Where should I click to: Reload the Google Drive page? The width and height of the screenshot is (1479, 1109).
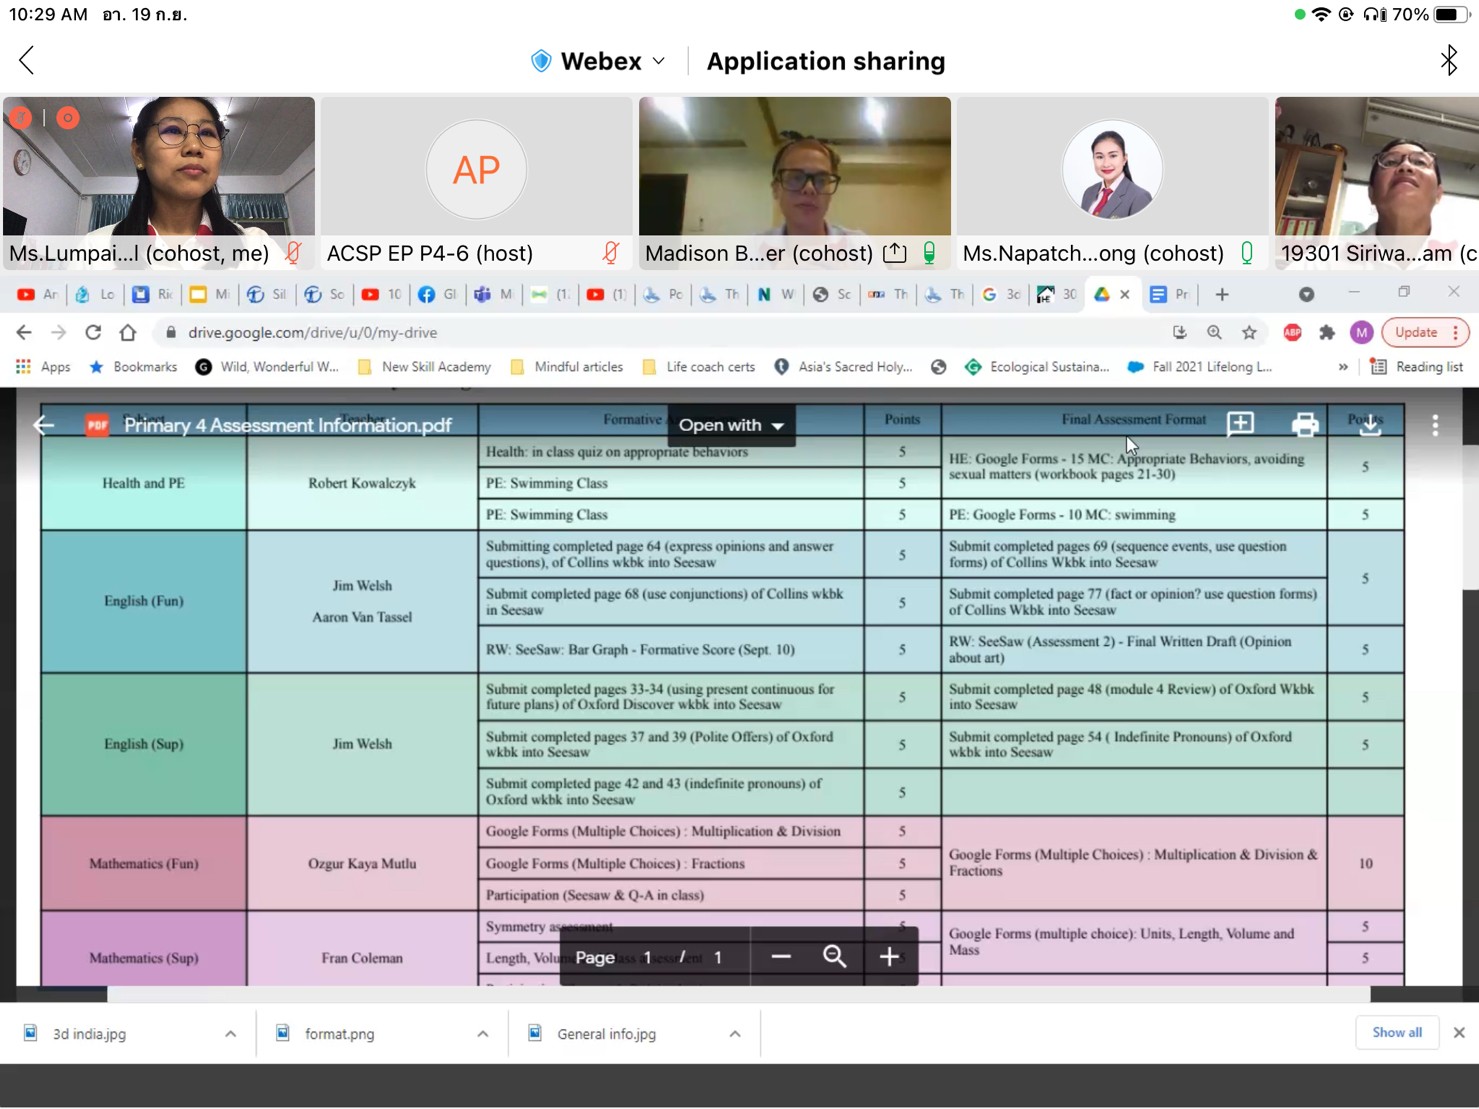93,332
